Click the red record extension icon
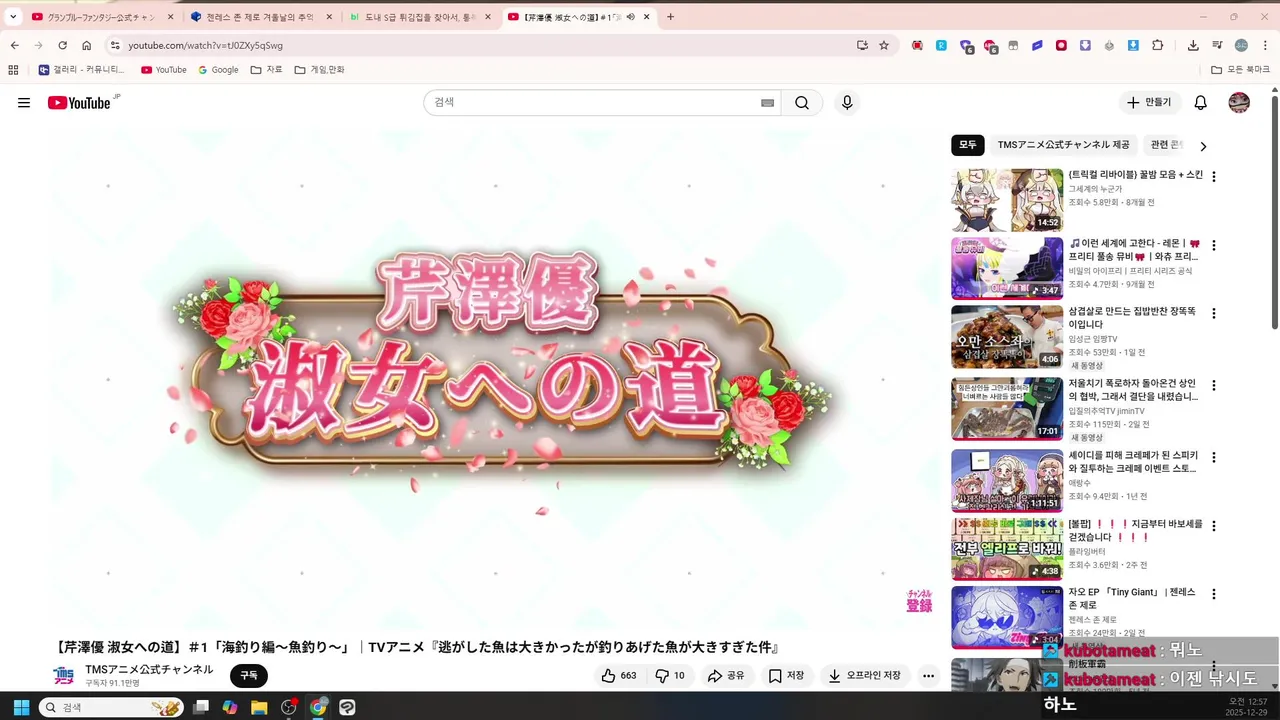 [x=1061, y=45]
